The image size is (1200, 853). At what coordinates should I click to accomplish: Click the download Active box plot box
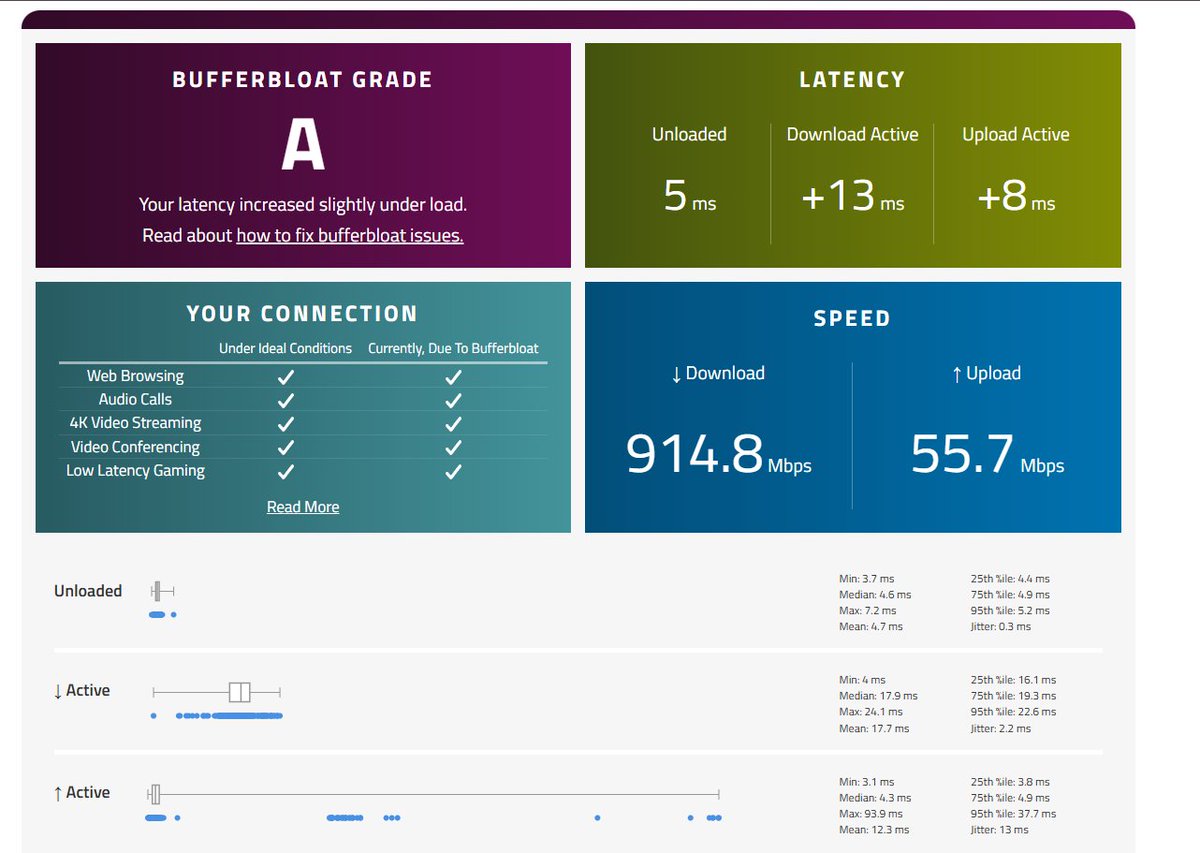(x=239, y=692)
